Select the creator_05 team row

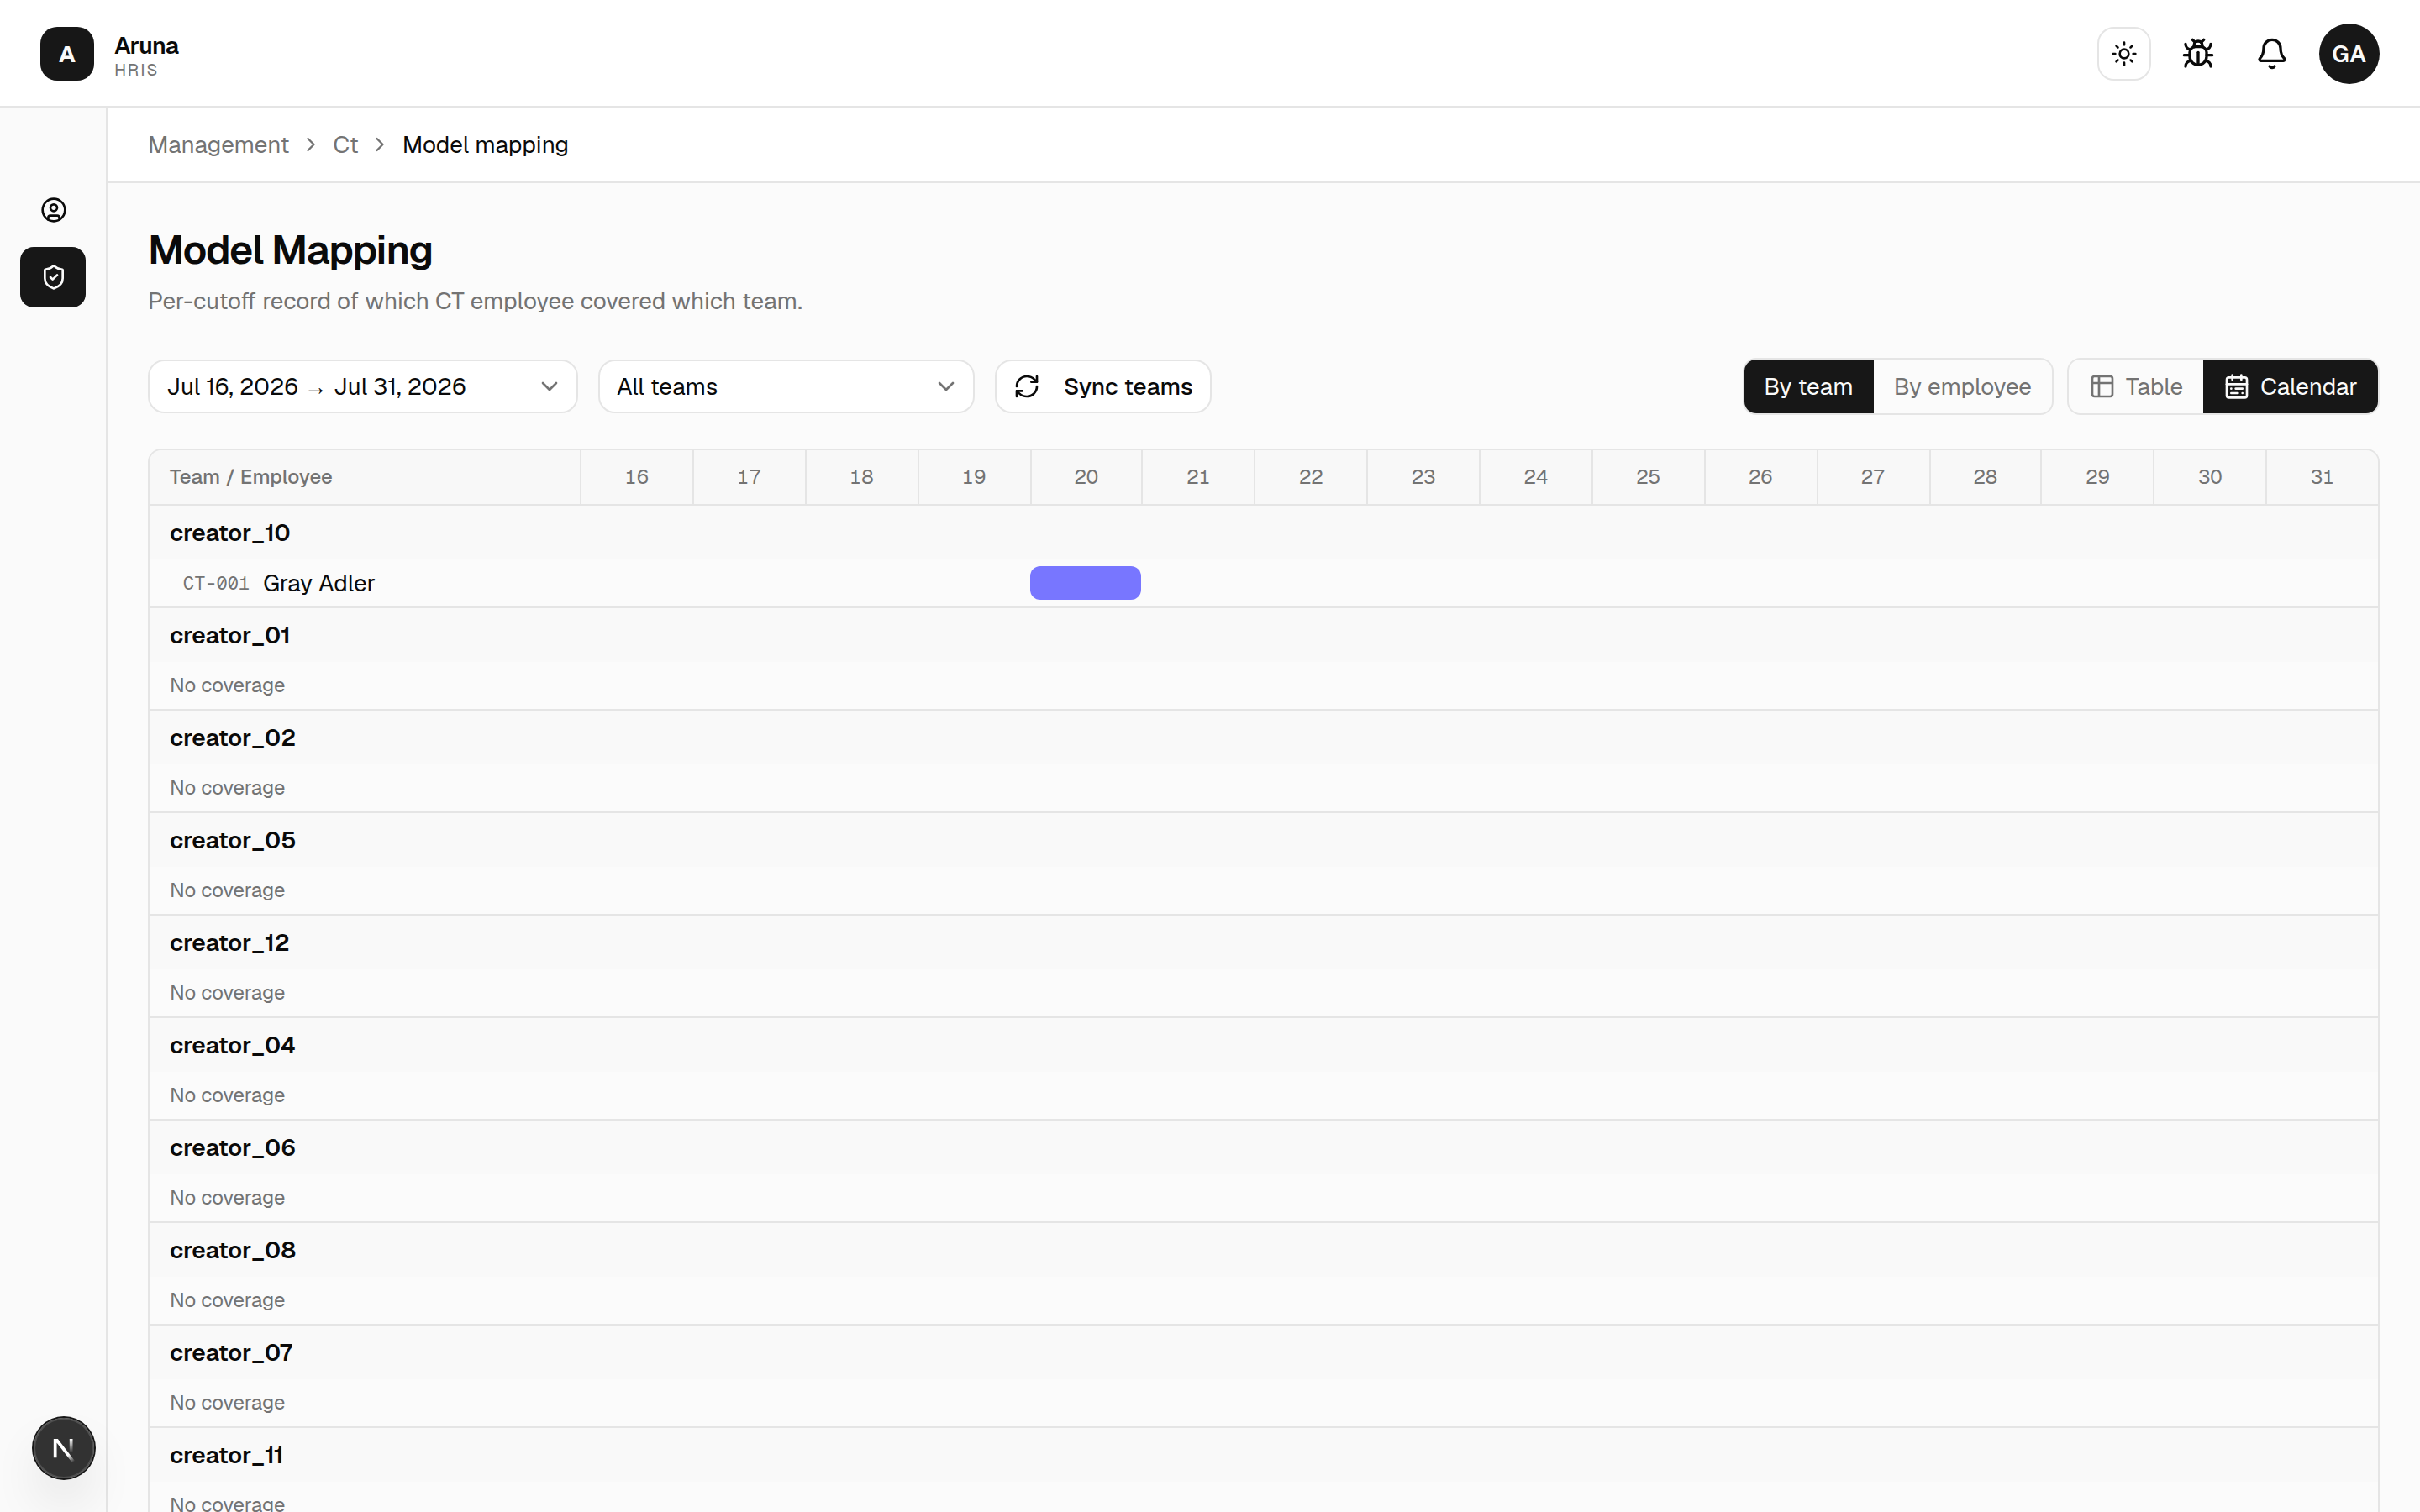(1263, 840)
